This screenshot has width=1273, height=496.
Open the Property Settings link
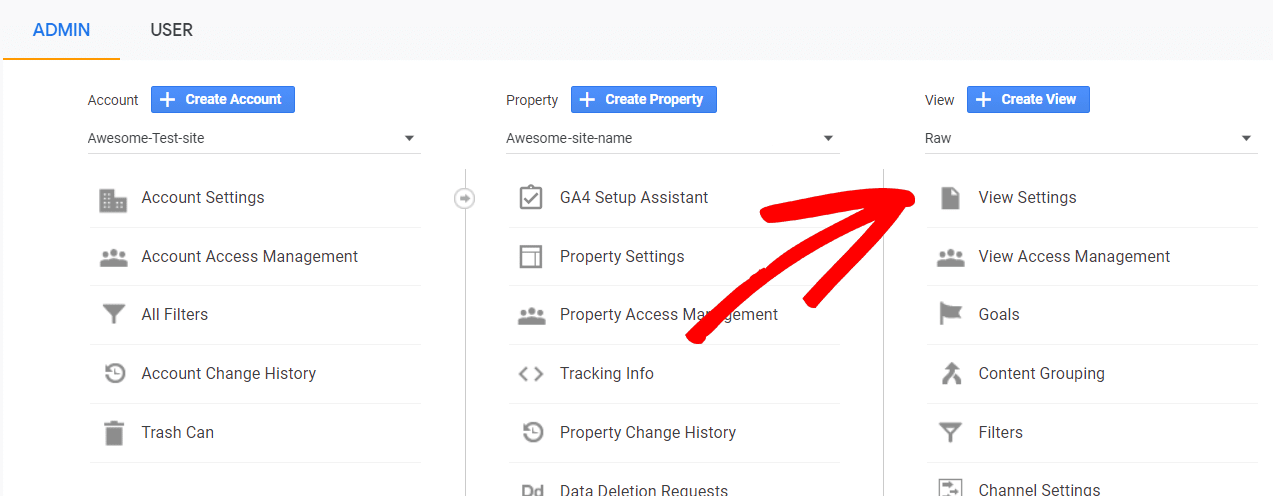pos(622,257)
